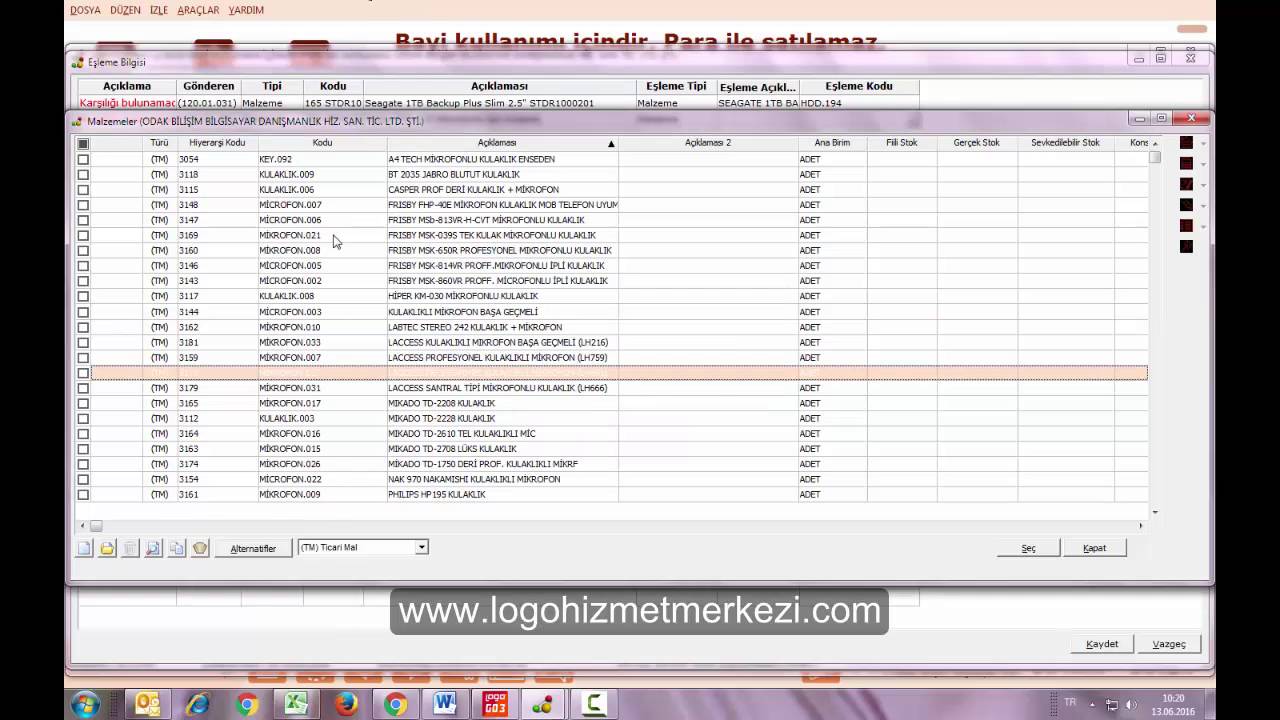Click the Fiili Stok column header
Screen dimensions: 1280x720
coord(901,143)
